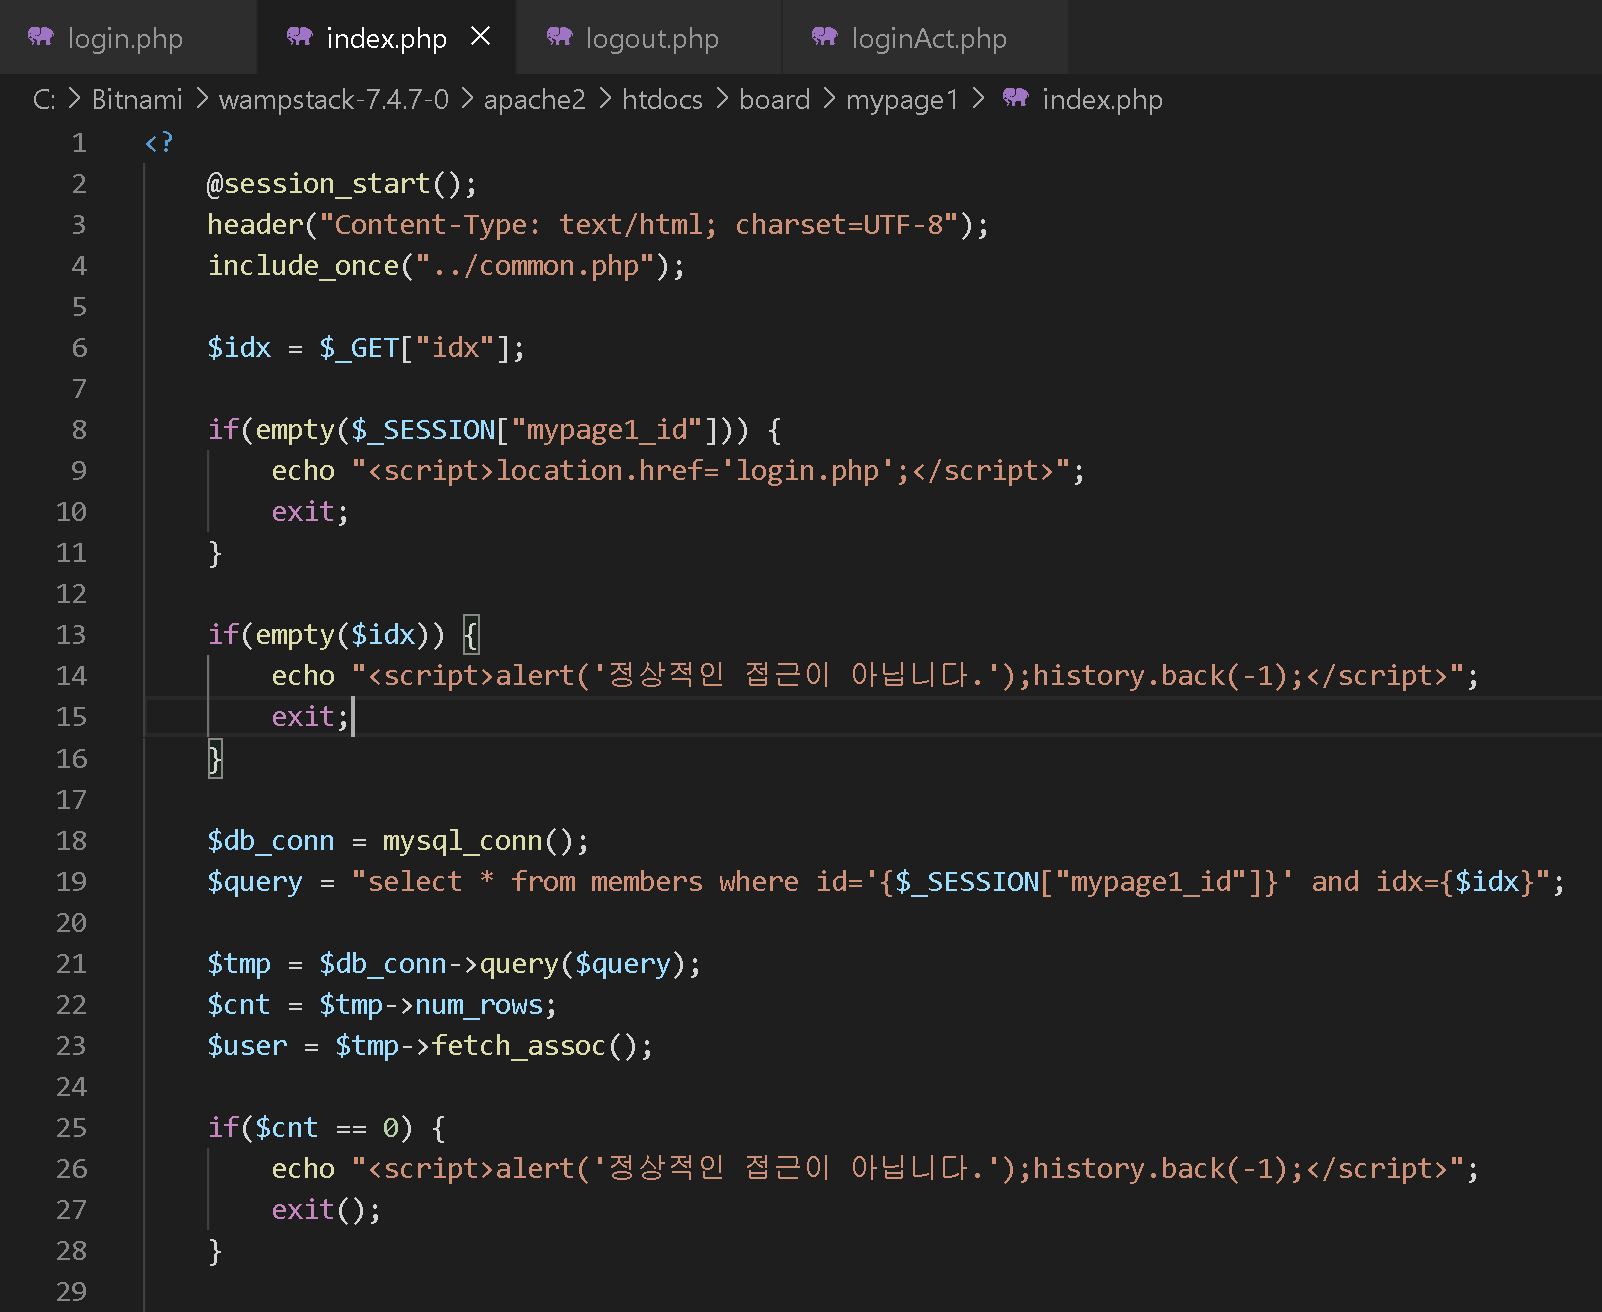Switch to the login.php tab
Image resolution: width=1602 pixels, height=1312 pixels.
tap(126, 38)
